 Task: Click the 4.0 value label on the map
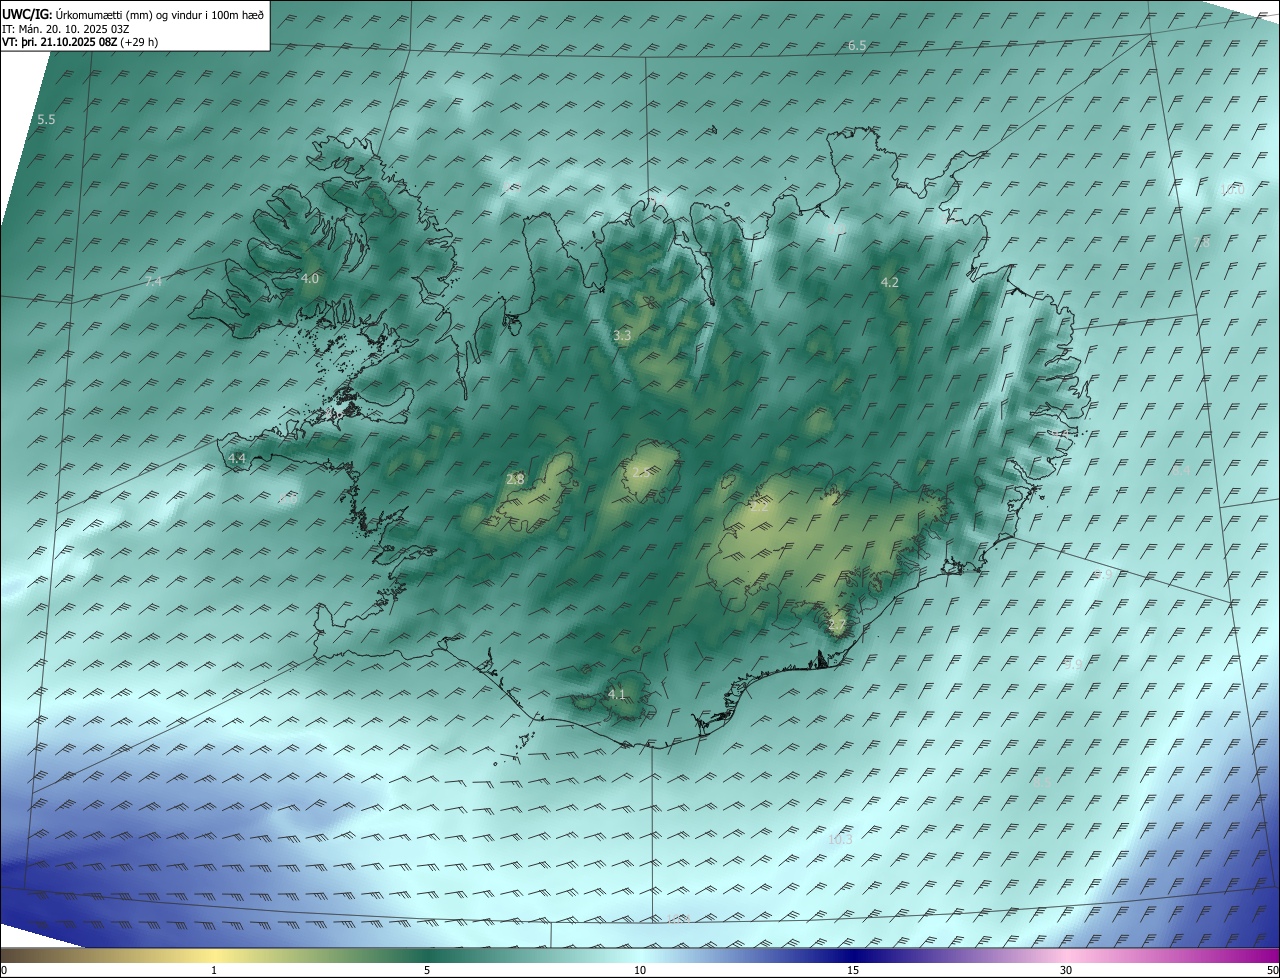coord(310,278)
